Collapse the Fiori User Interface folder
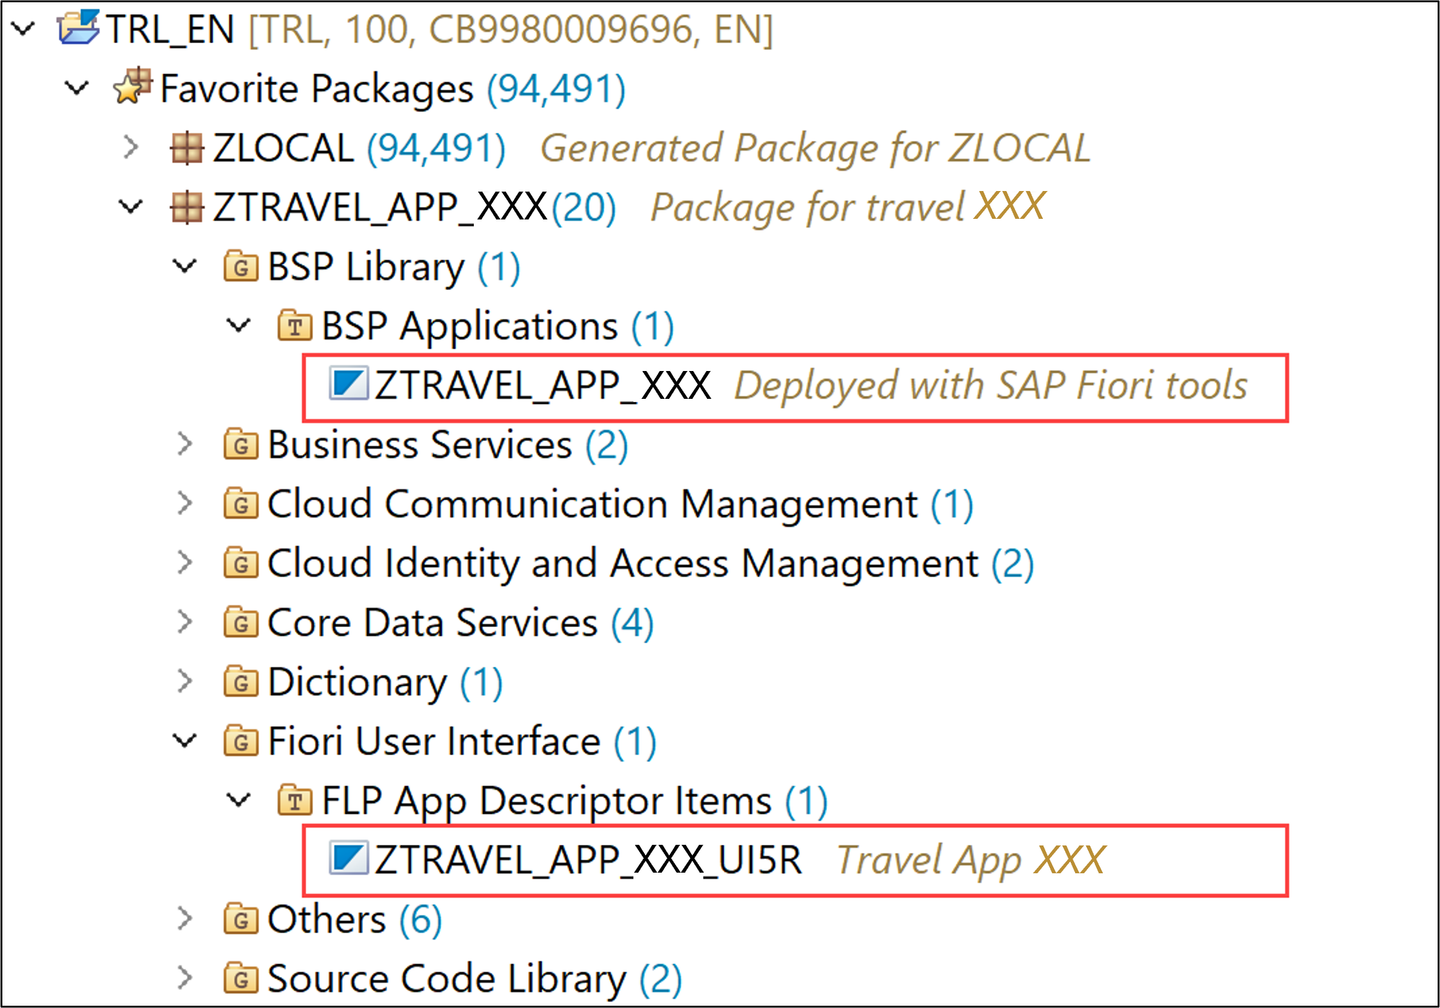Viewport: 1440px width, 1008px height. [185, 741]
